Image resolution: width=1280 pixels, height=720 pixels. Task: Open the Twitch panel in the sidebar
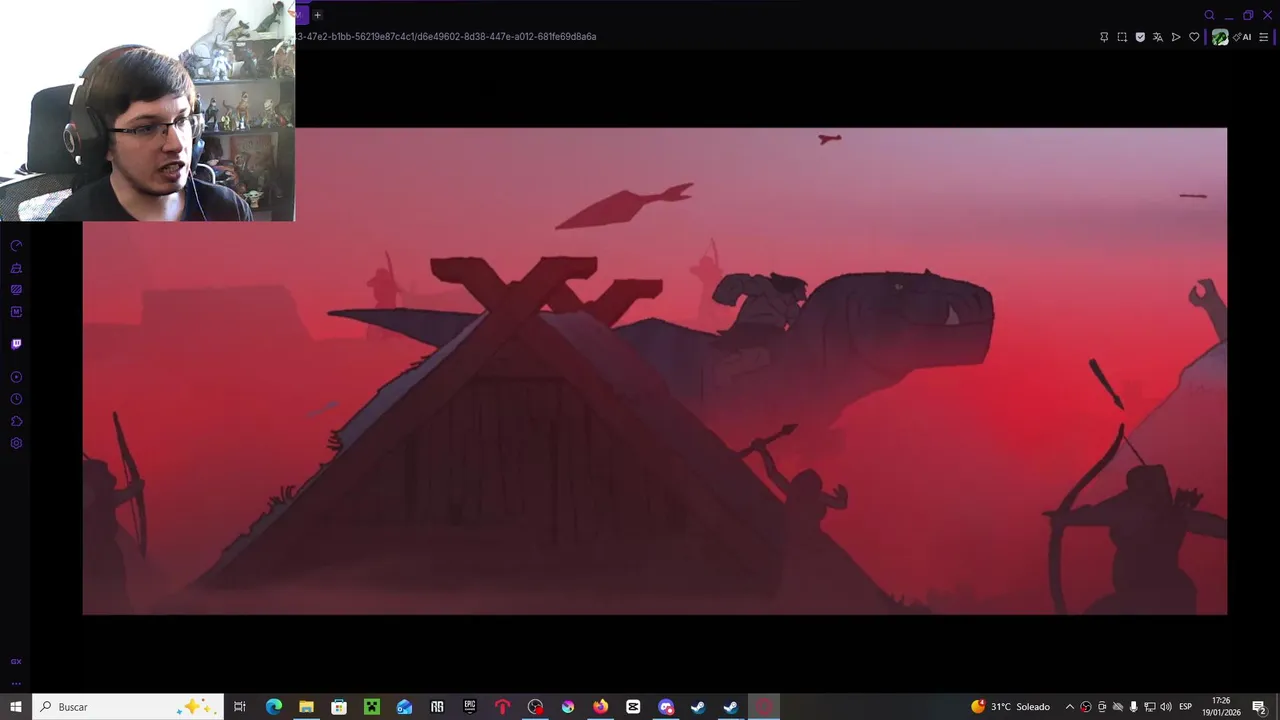point(16,344)
